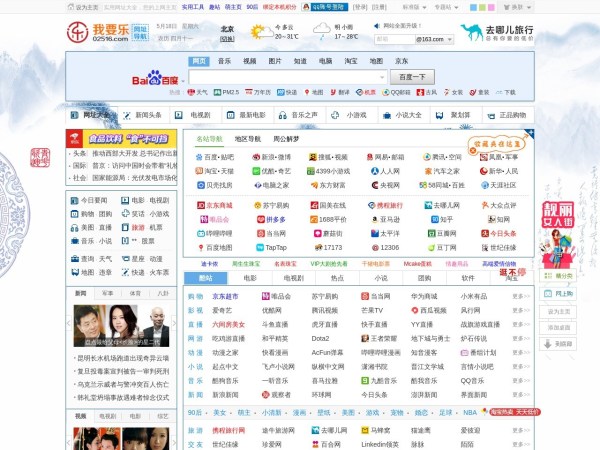Open the 万年历 calendar quick link

click(258, 92)
